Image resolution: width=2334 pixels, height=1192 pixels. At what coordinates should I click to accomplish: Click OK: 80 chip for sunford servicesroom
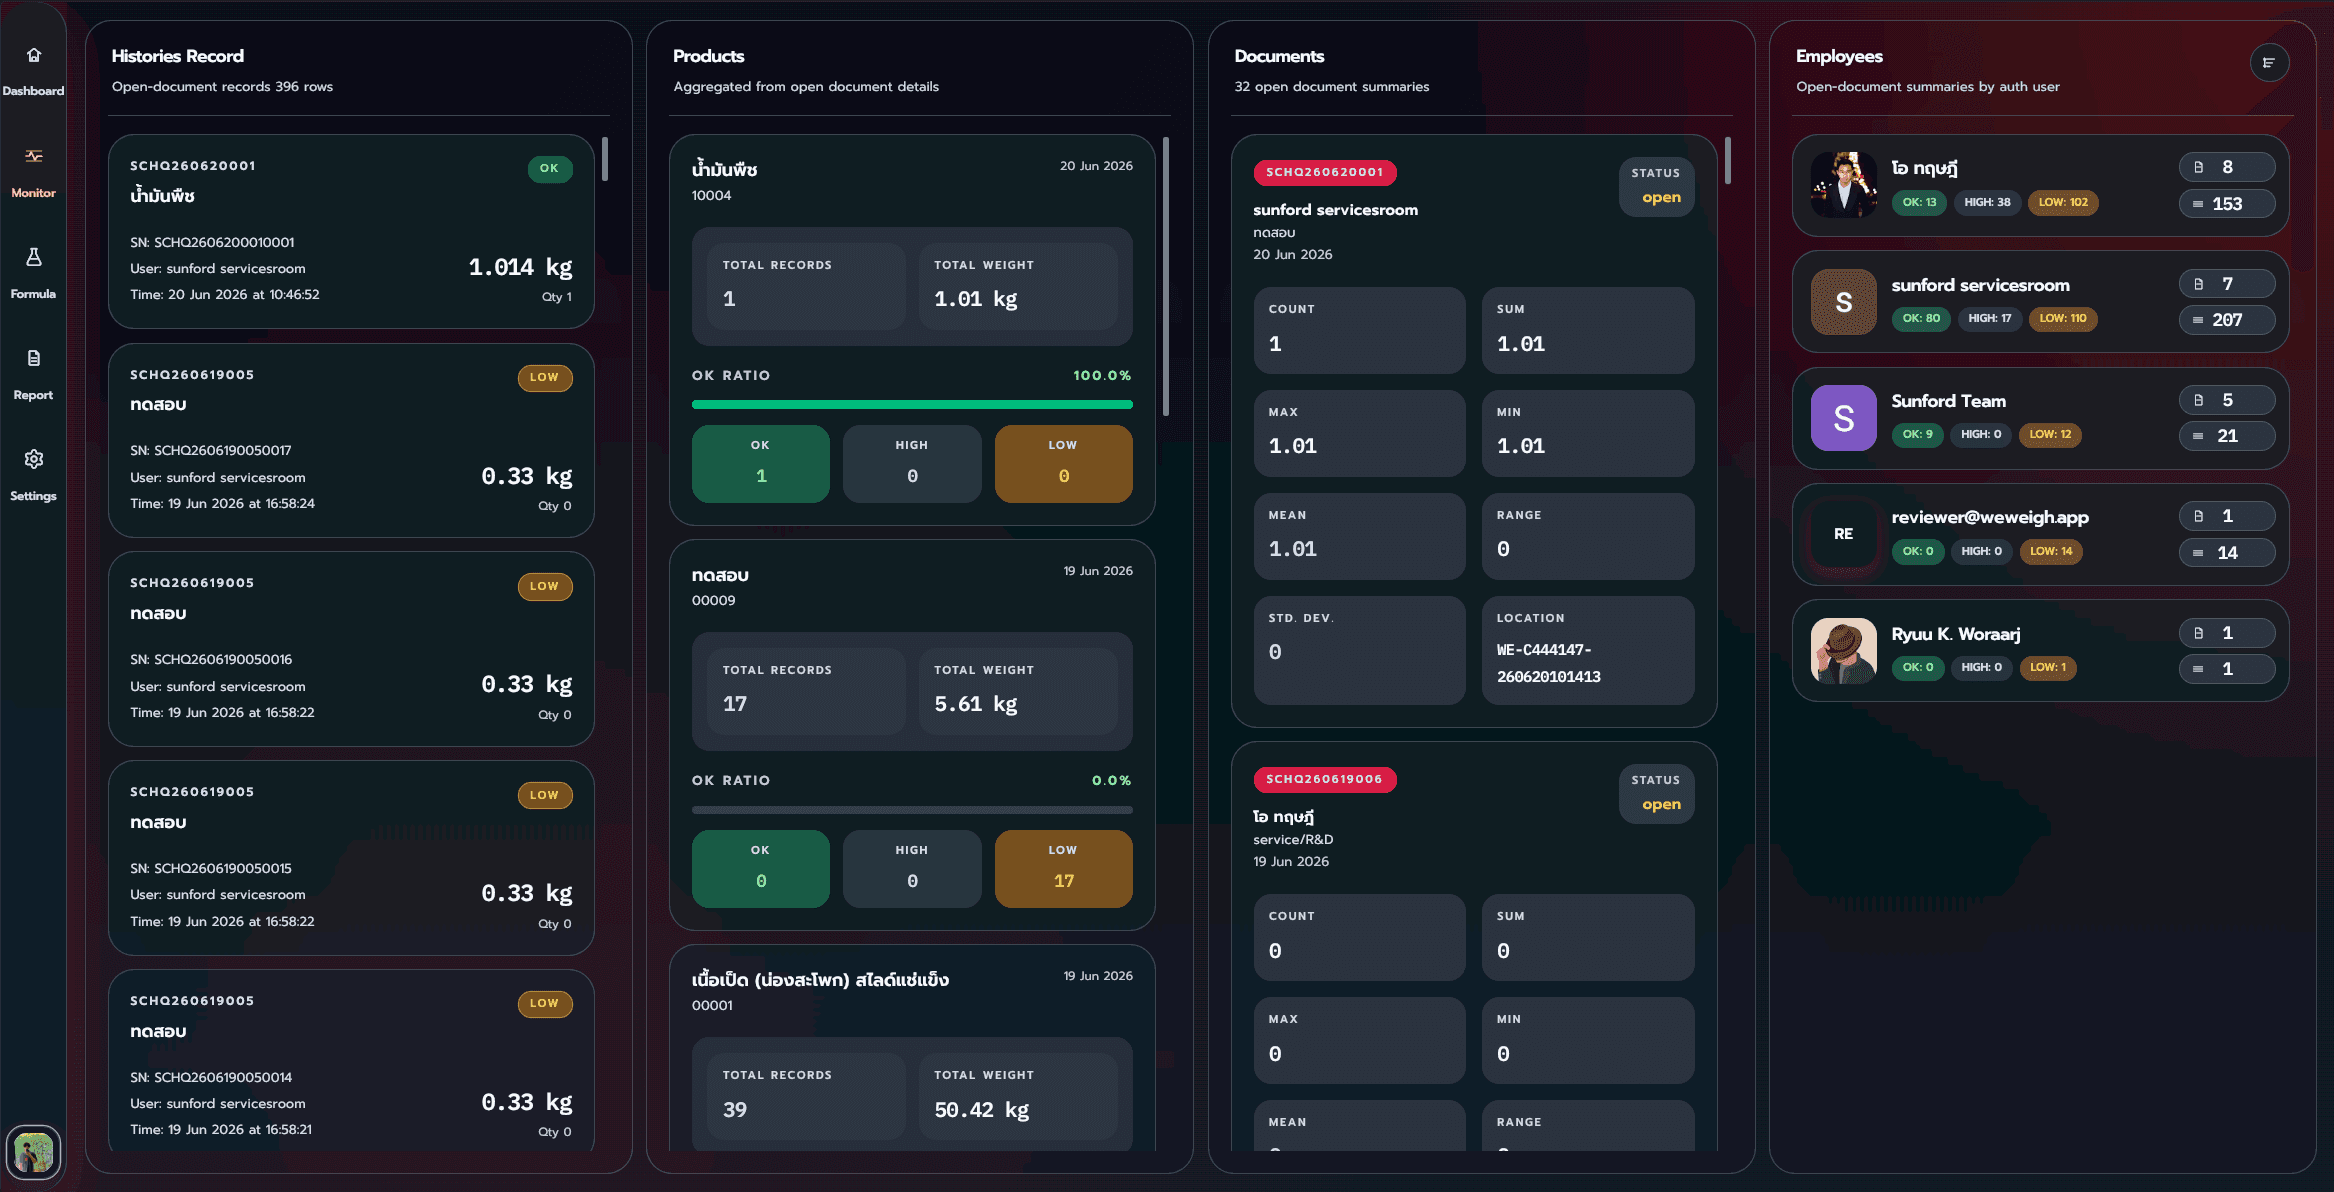coord(1921,319)
